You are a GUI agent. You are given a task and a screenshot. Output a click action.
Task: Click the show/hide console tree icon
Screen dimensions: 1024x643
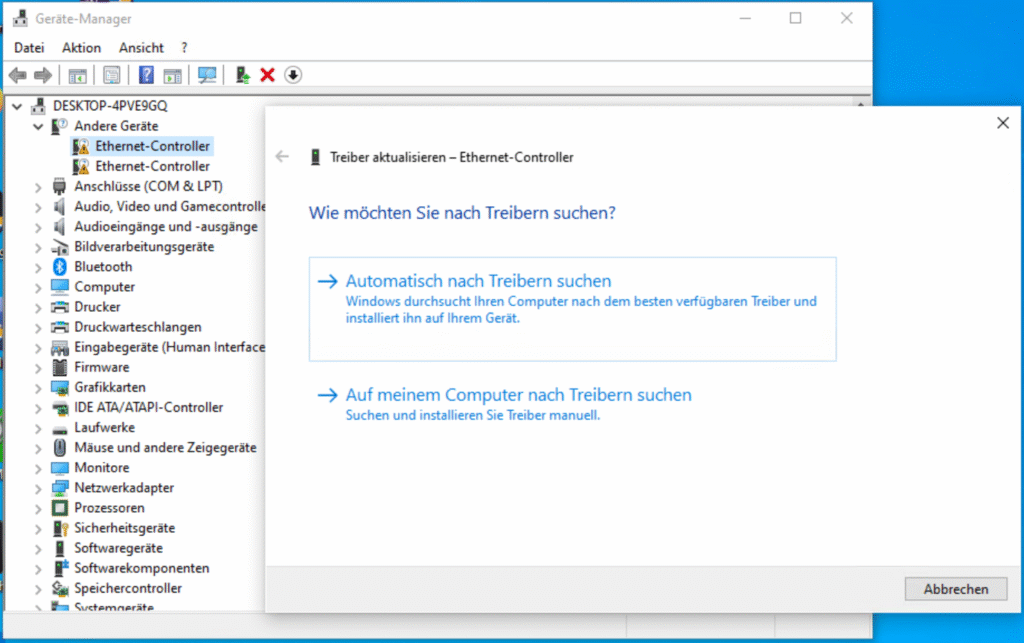pyautogui.click(x=77, y=75)
